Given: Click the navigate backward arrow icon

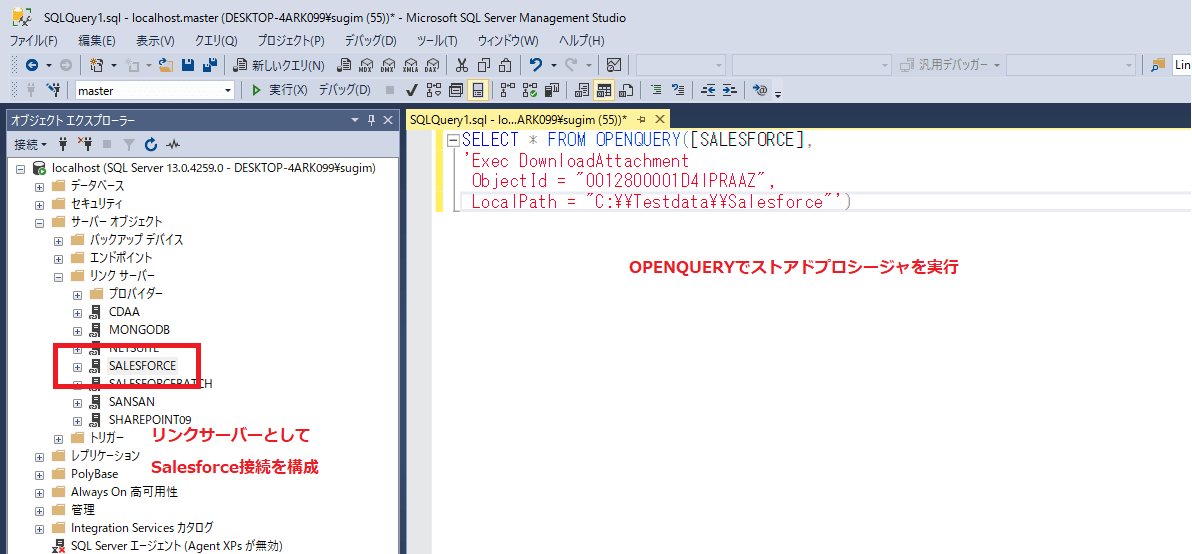Looking at the screenshot, I should [x=32, y=65].
